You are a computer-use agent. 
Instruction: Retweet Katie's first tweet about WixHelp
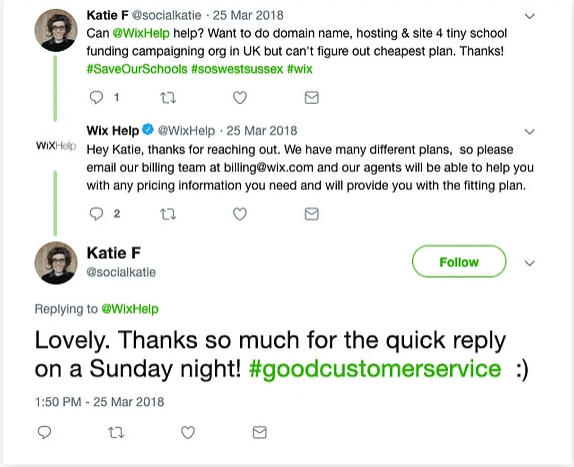168,98
